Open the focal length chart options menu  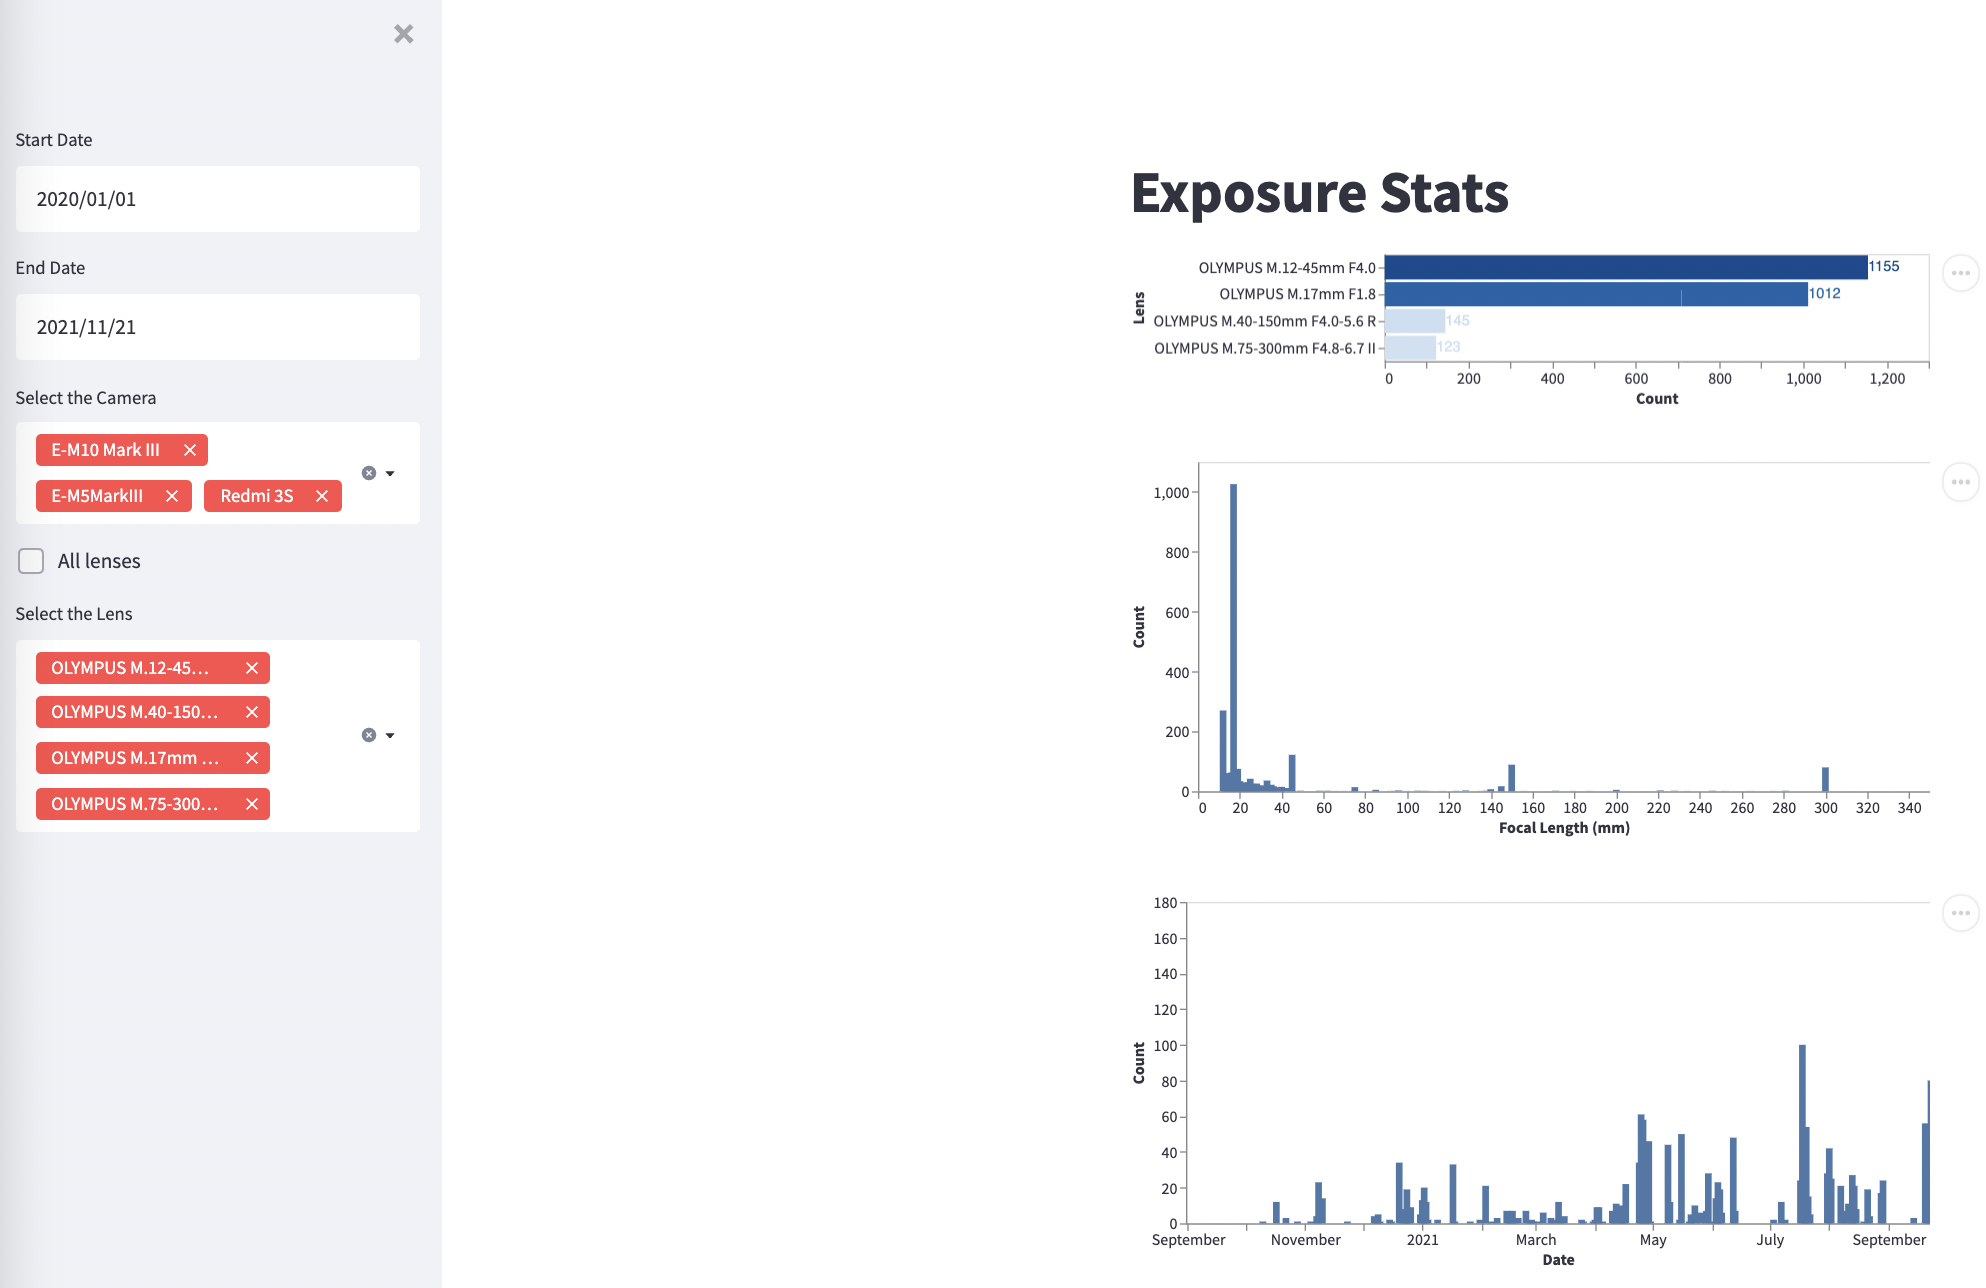(1960, 482)
